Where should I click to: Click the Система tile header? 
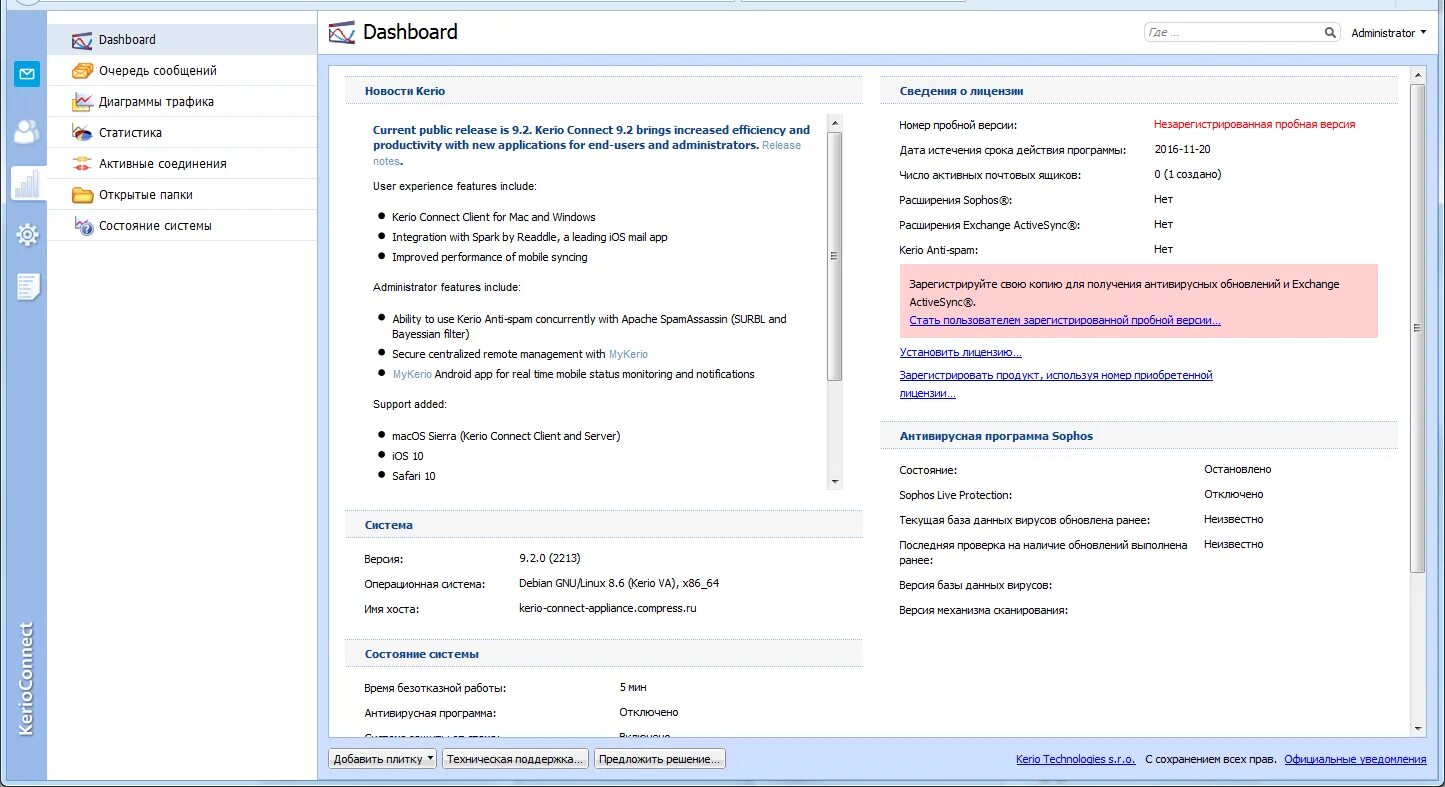point(603,525)
